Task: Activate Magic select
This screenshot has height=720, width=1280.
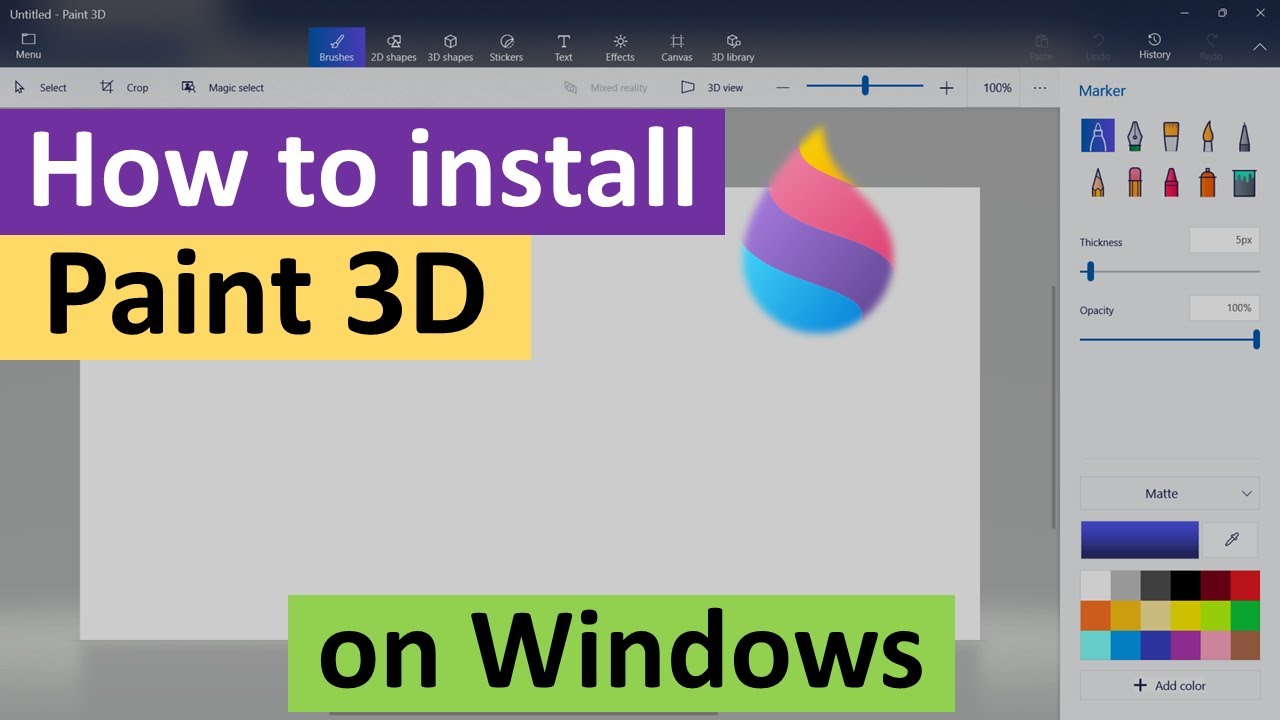Action: pyautogui.click(x=222, y=88)
